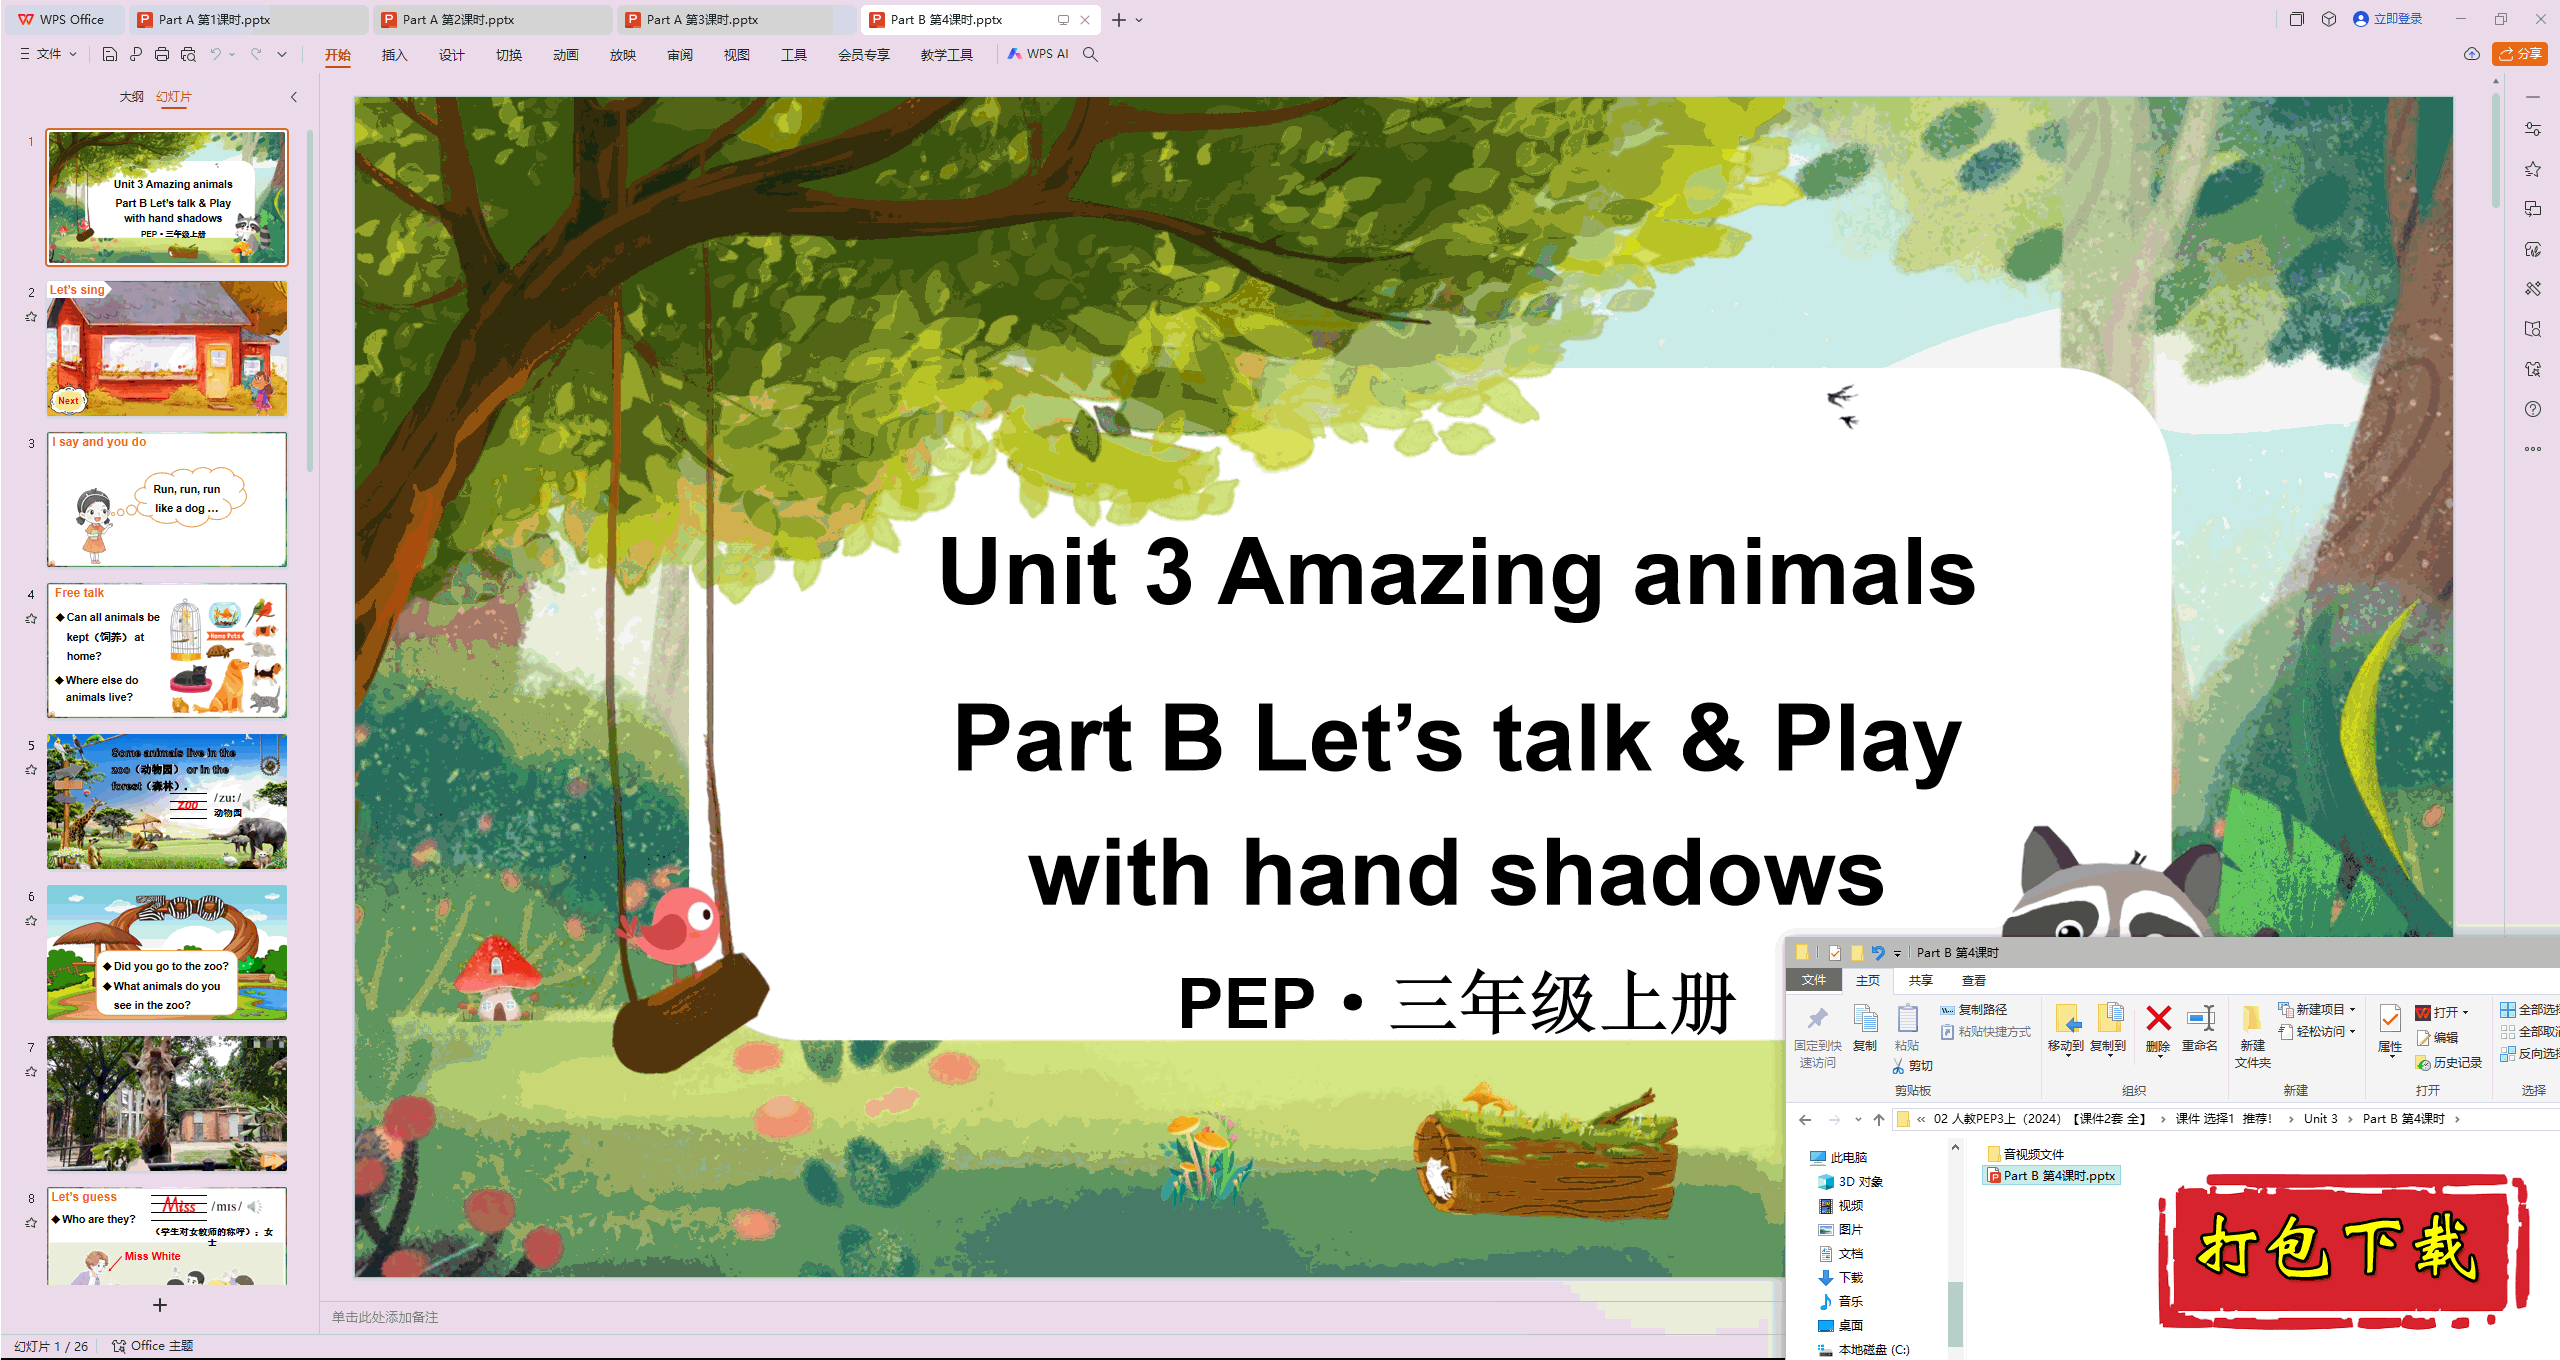Image resolution: width=2560 pixels, height=1360 pixels.
Task: Click the WPS AI button
Action: pyautogui.click(x=1039, y=54)
